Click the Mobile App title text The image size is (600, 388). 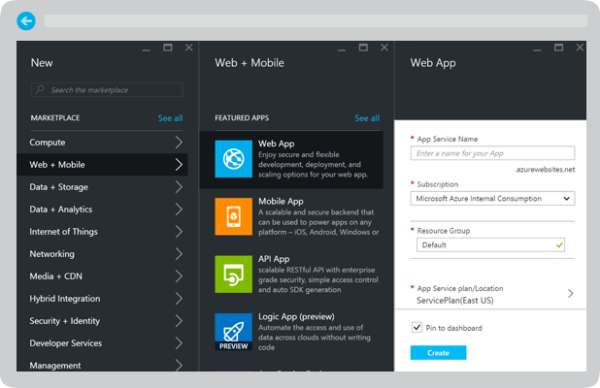(x=280, y=201)
